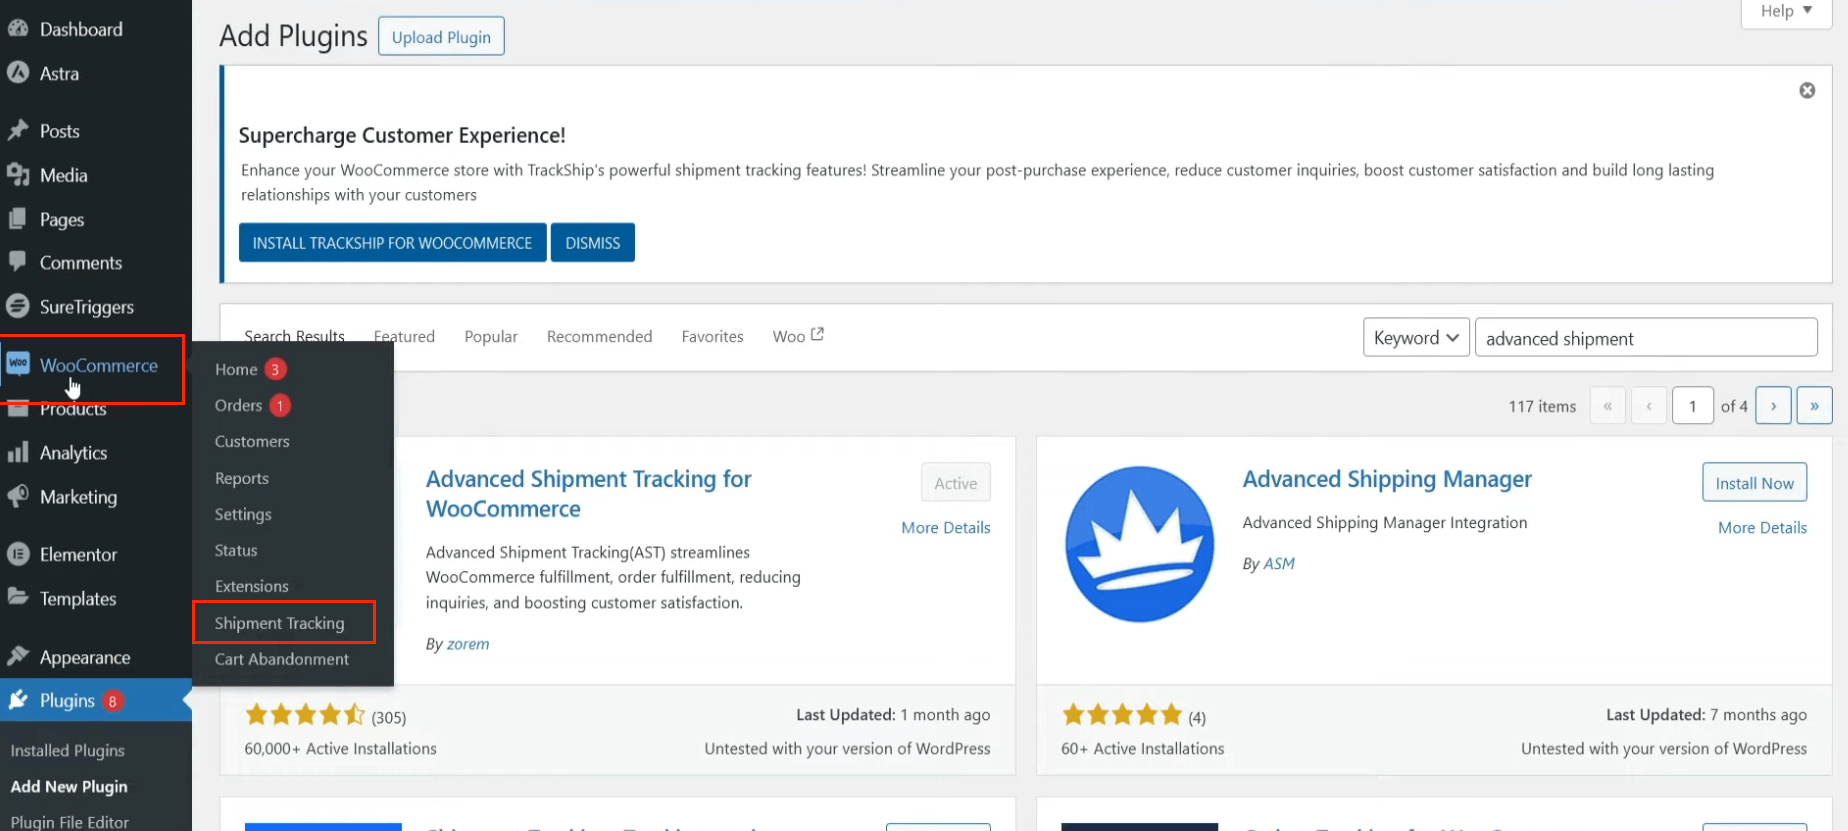Click the Elementor icon in sidebar
1848x831 pixels.
(x=18, y=554)
